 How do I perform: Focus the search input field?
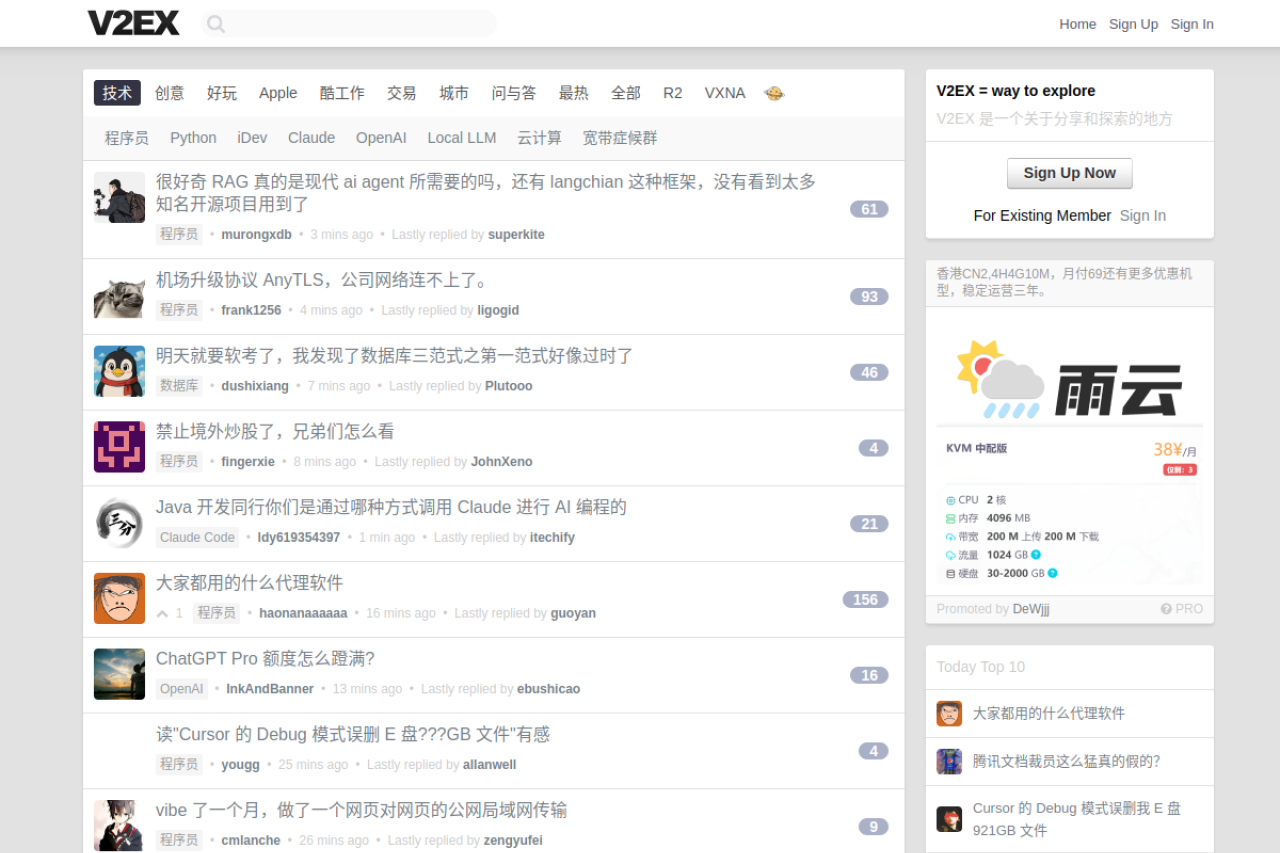point(348,24)
